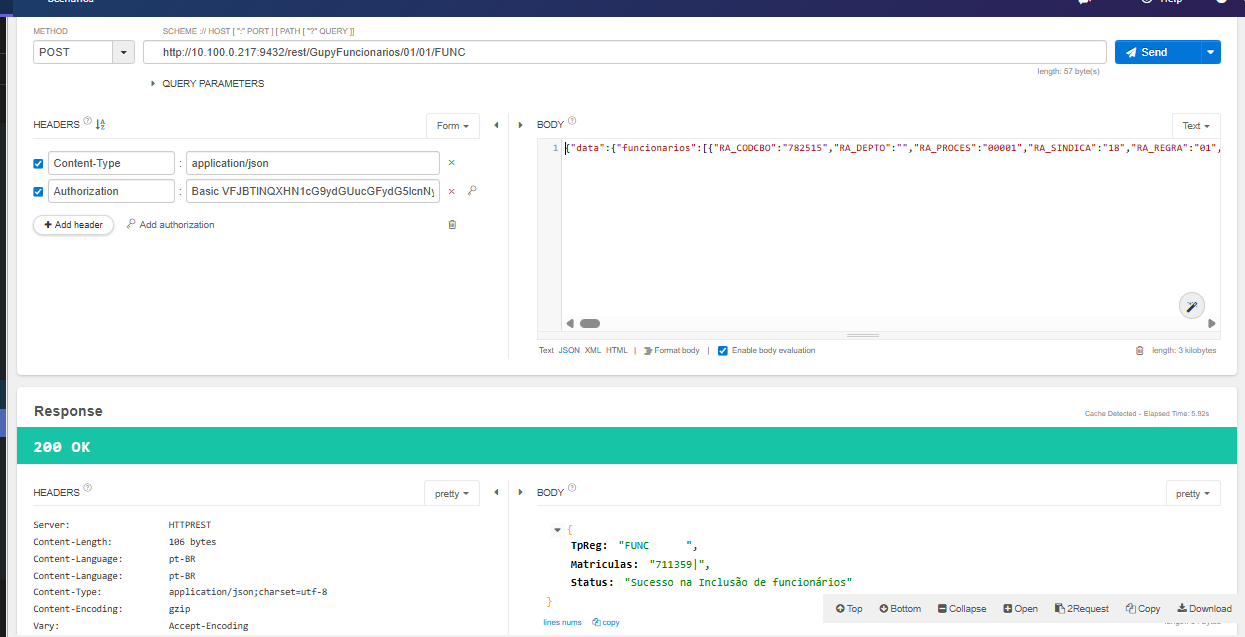Remove the Content-Type header row
This screenshot has height=637, width=1245.
[x=451, y=163]
